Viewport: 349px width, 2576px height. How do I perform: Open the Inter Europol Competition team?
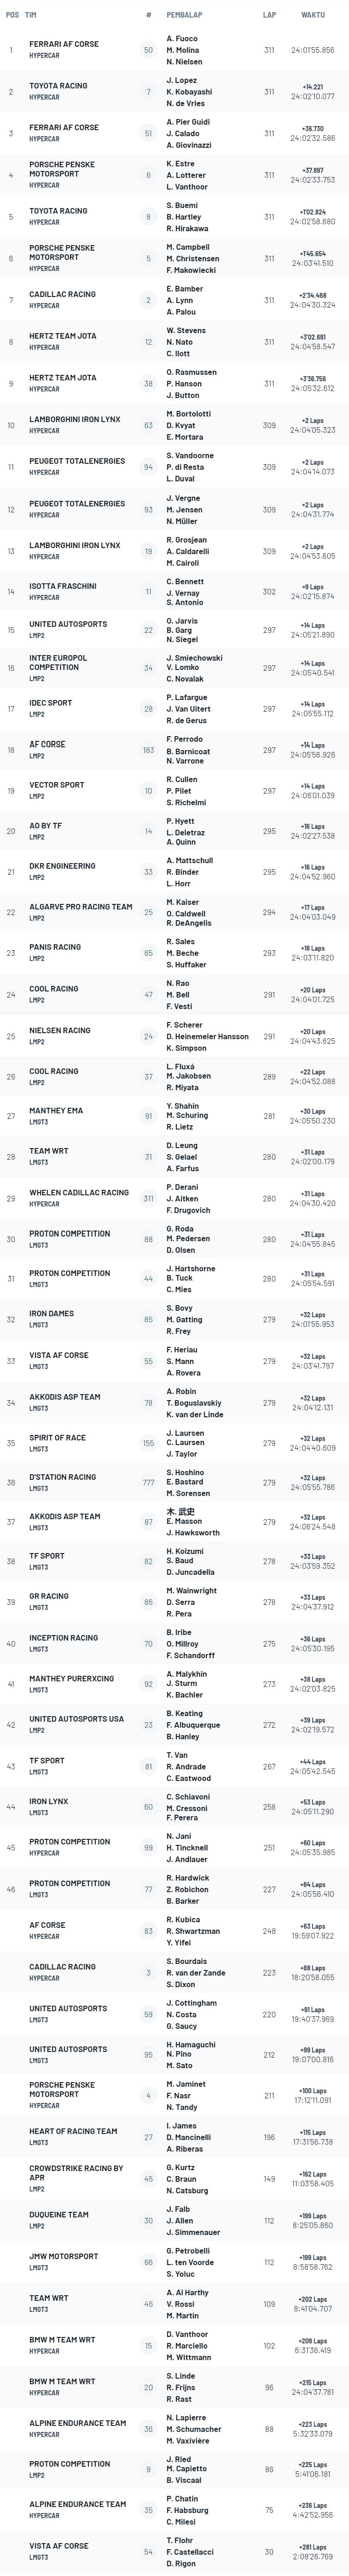[58, 662]
